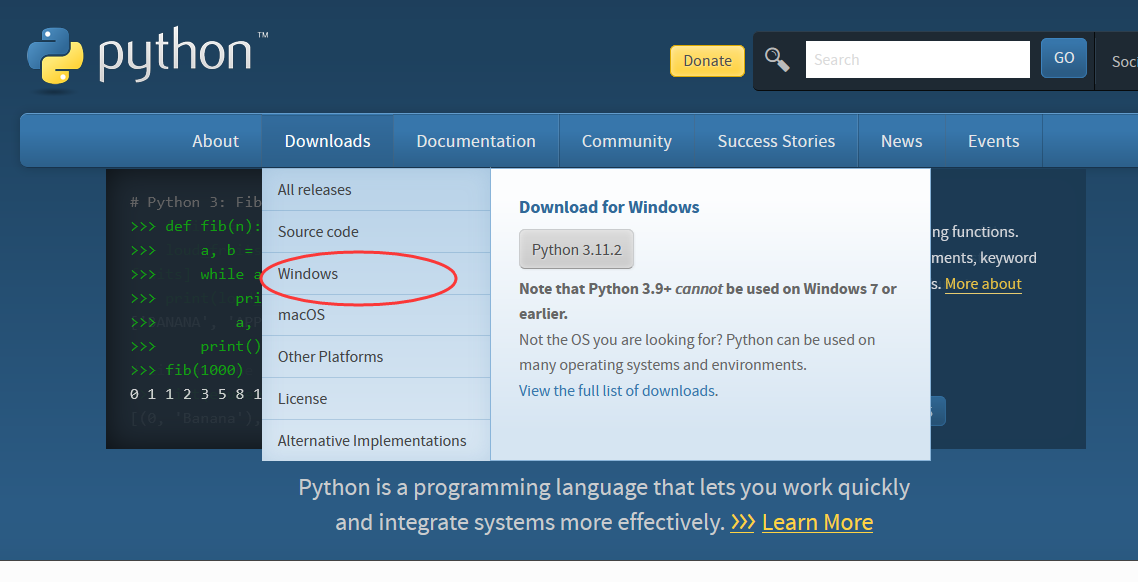Screen dimensions: 1138x582
Task: Choose Source code in Downloads dropdown
Action: pos(318,232)
